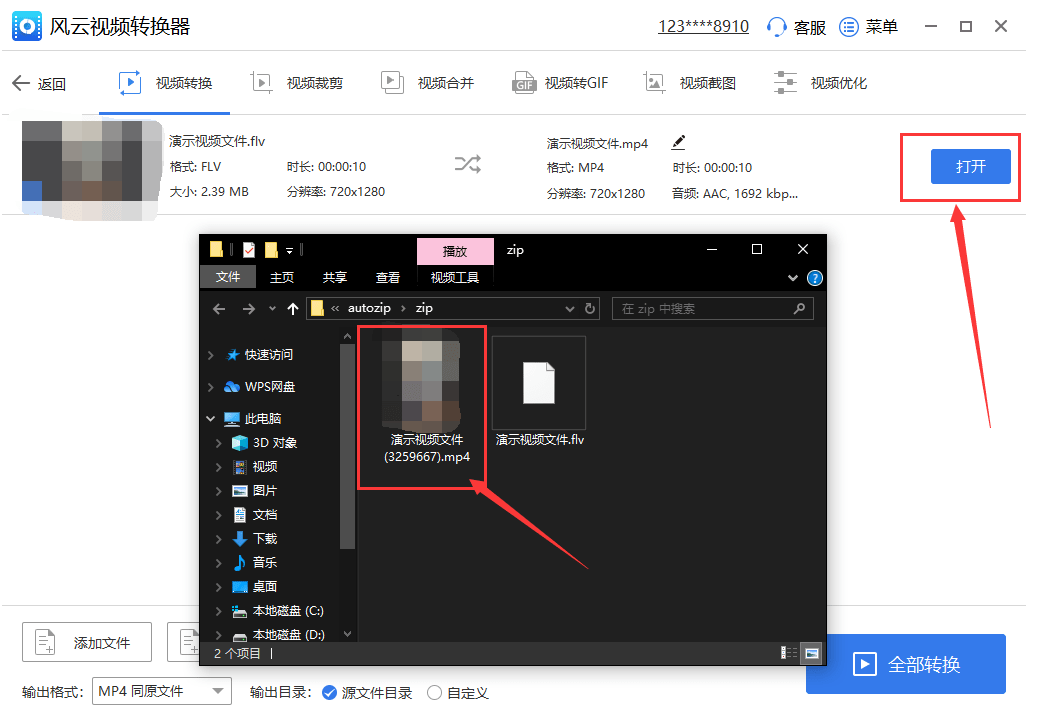
Task: Click the navigation pane vertical scrollbar
Action: [x=347, y=450]
